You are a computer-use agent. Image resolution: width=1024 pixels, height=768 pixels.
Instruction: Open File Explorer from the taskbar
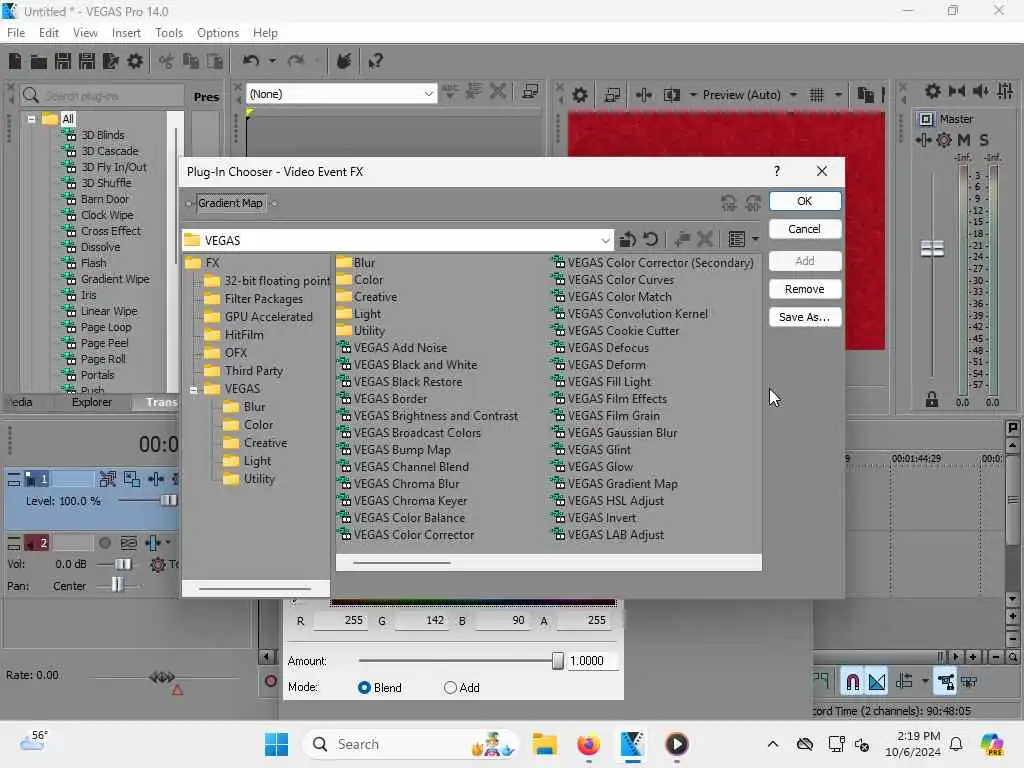[x=544, y=744]
